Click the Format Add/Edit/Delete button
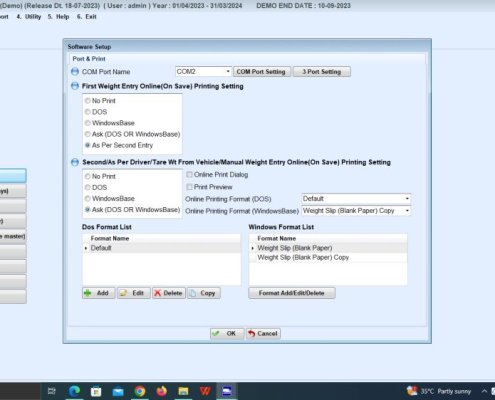Screen dimensions: 495x400 coord(292,293)
